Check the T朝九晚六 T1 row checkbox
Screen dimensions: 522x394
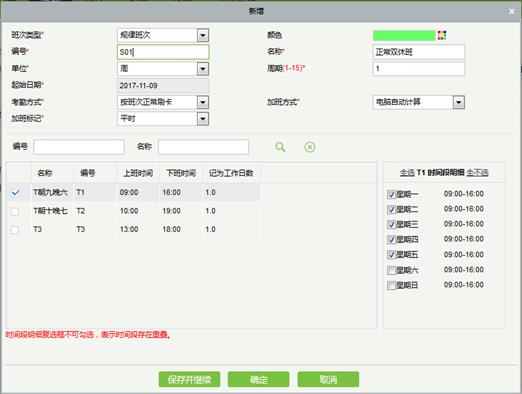coord(15,193)
